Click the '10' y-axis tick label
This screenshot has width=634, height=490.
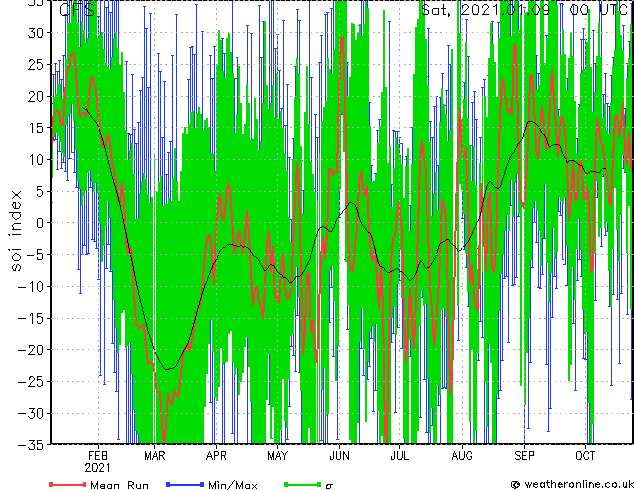tap(36, 160)
